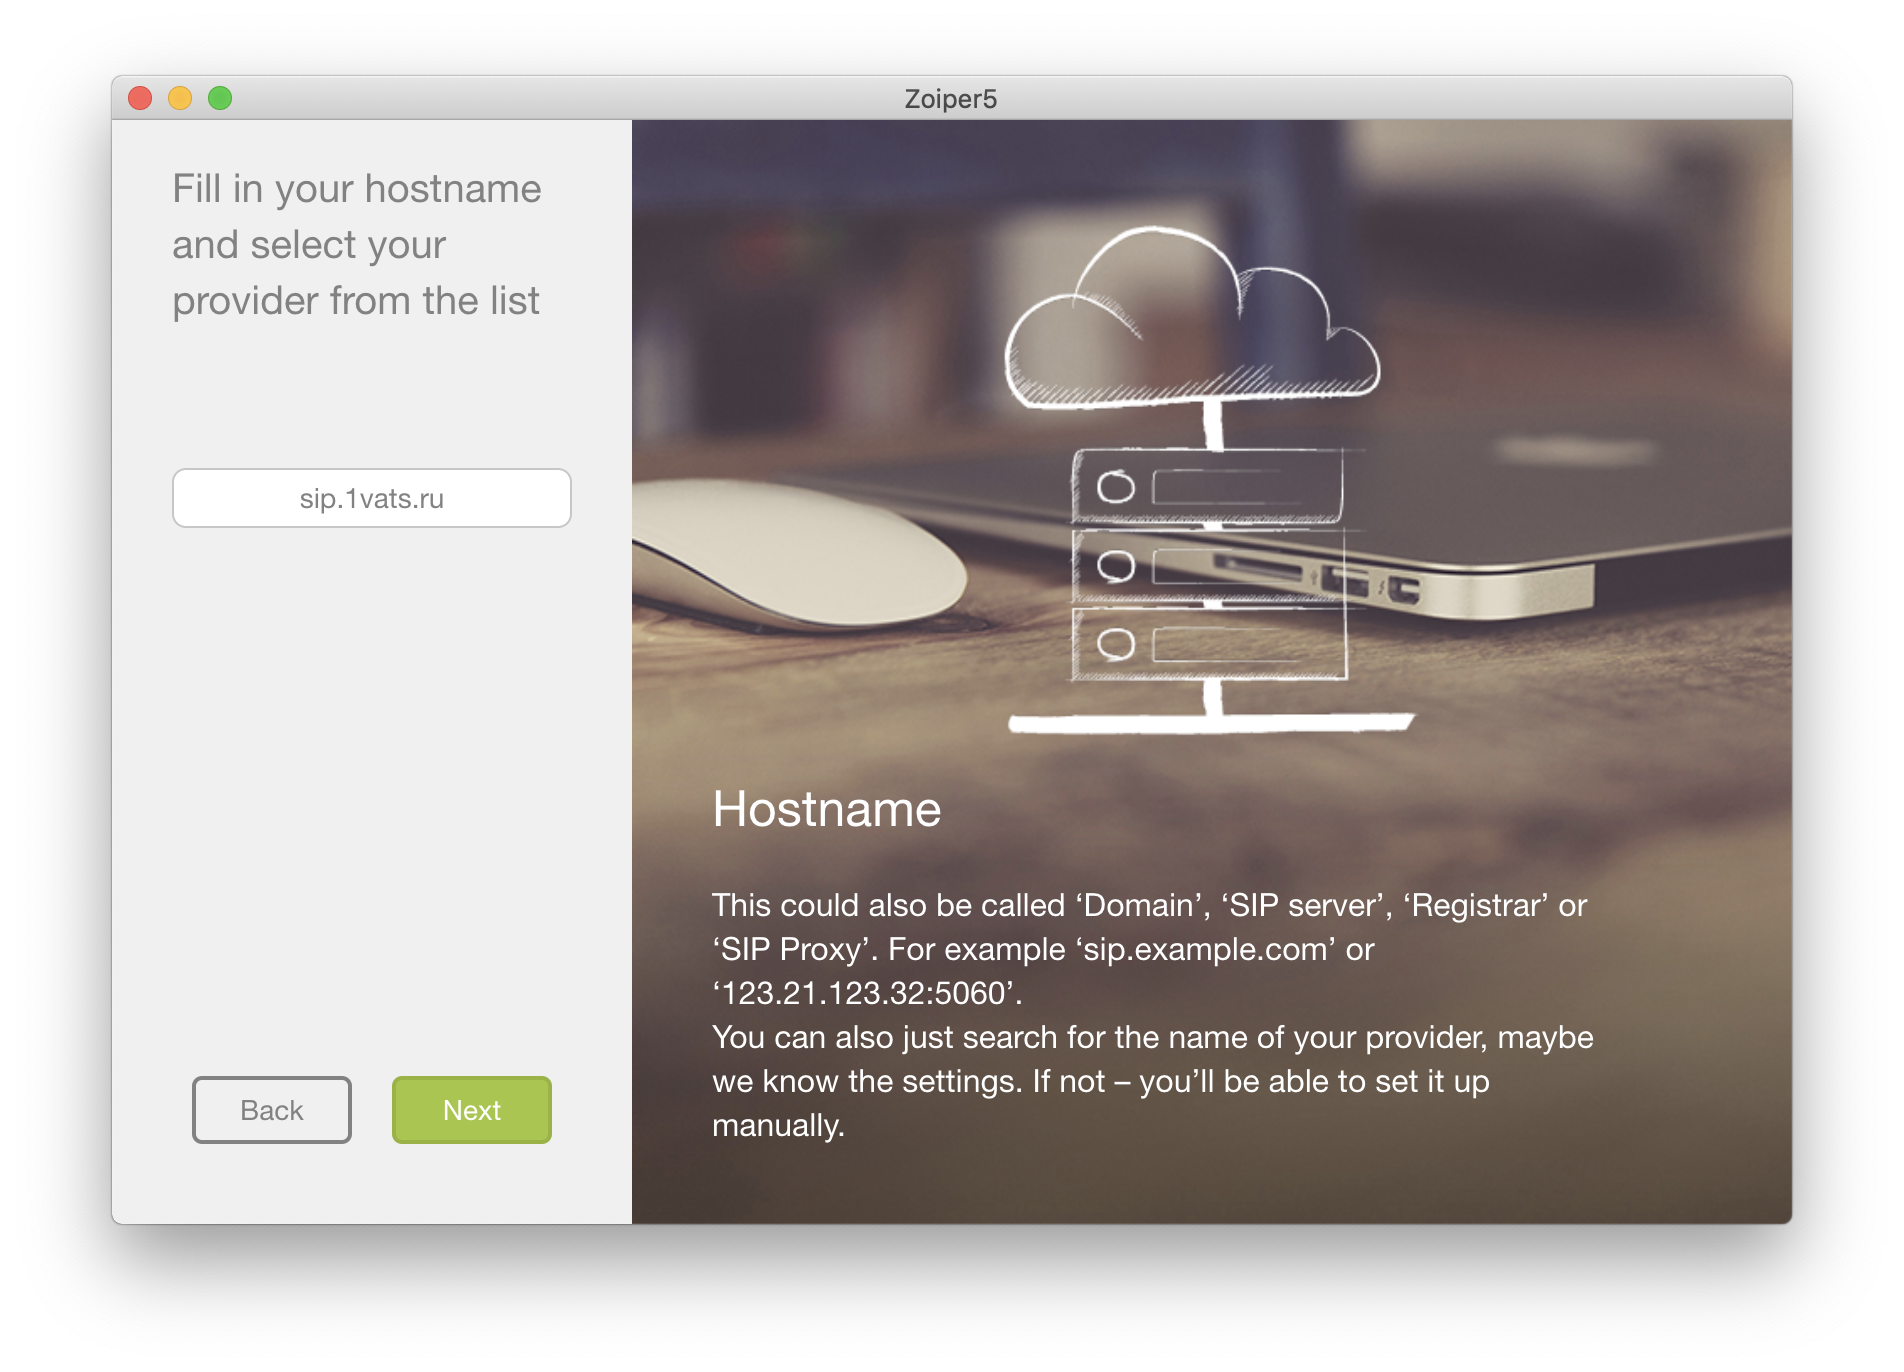Screen dimensions: 1904x1372
Task: Go back with the Back button
Action: tap(271, 1110)
